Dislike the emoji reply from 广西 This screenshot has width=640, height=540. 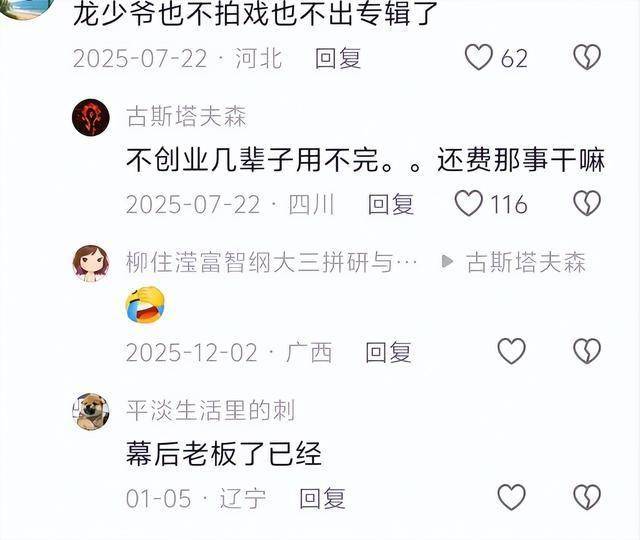pyautogui.click(x=587, y=351)
